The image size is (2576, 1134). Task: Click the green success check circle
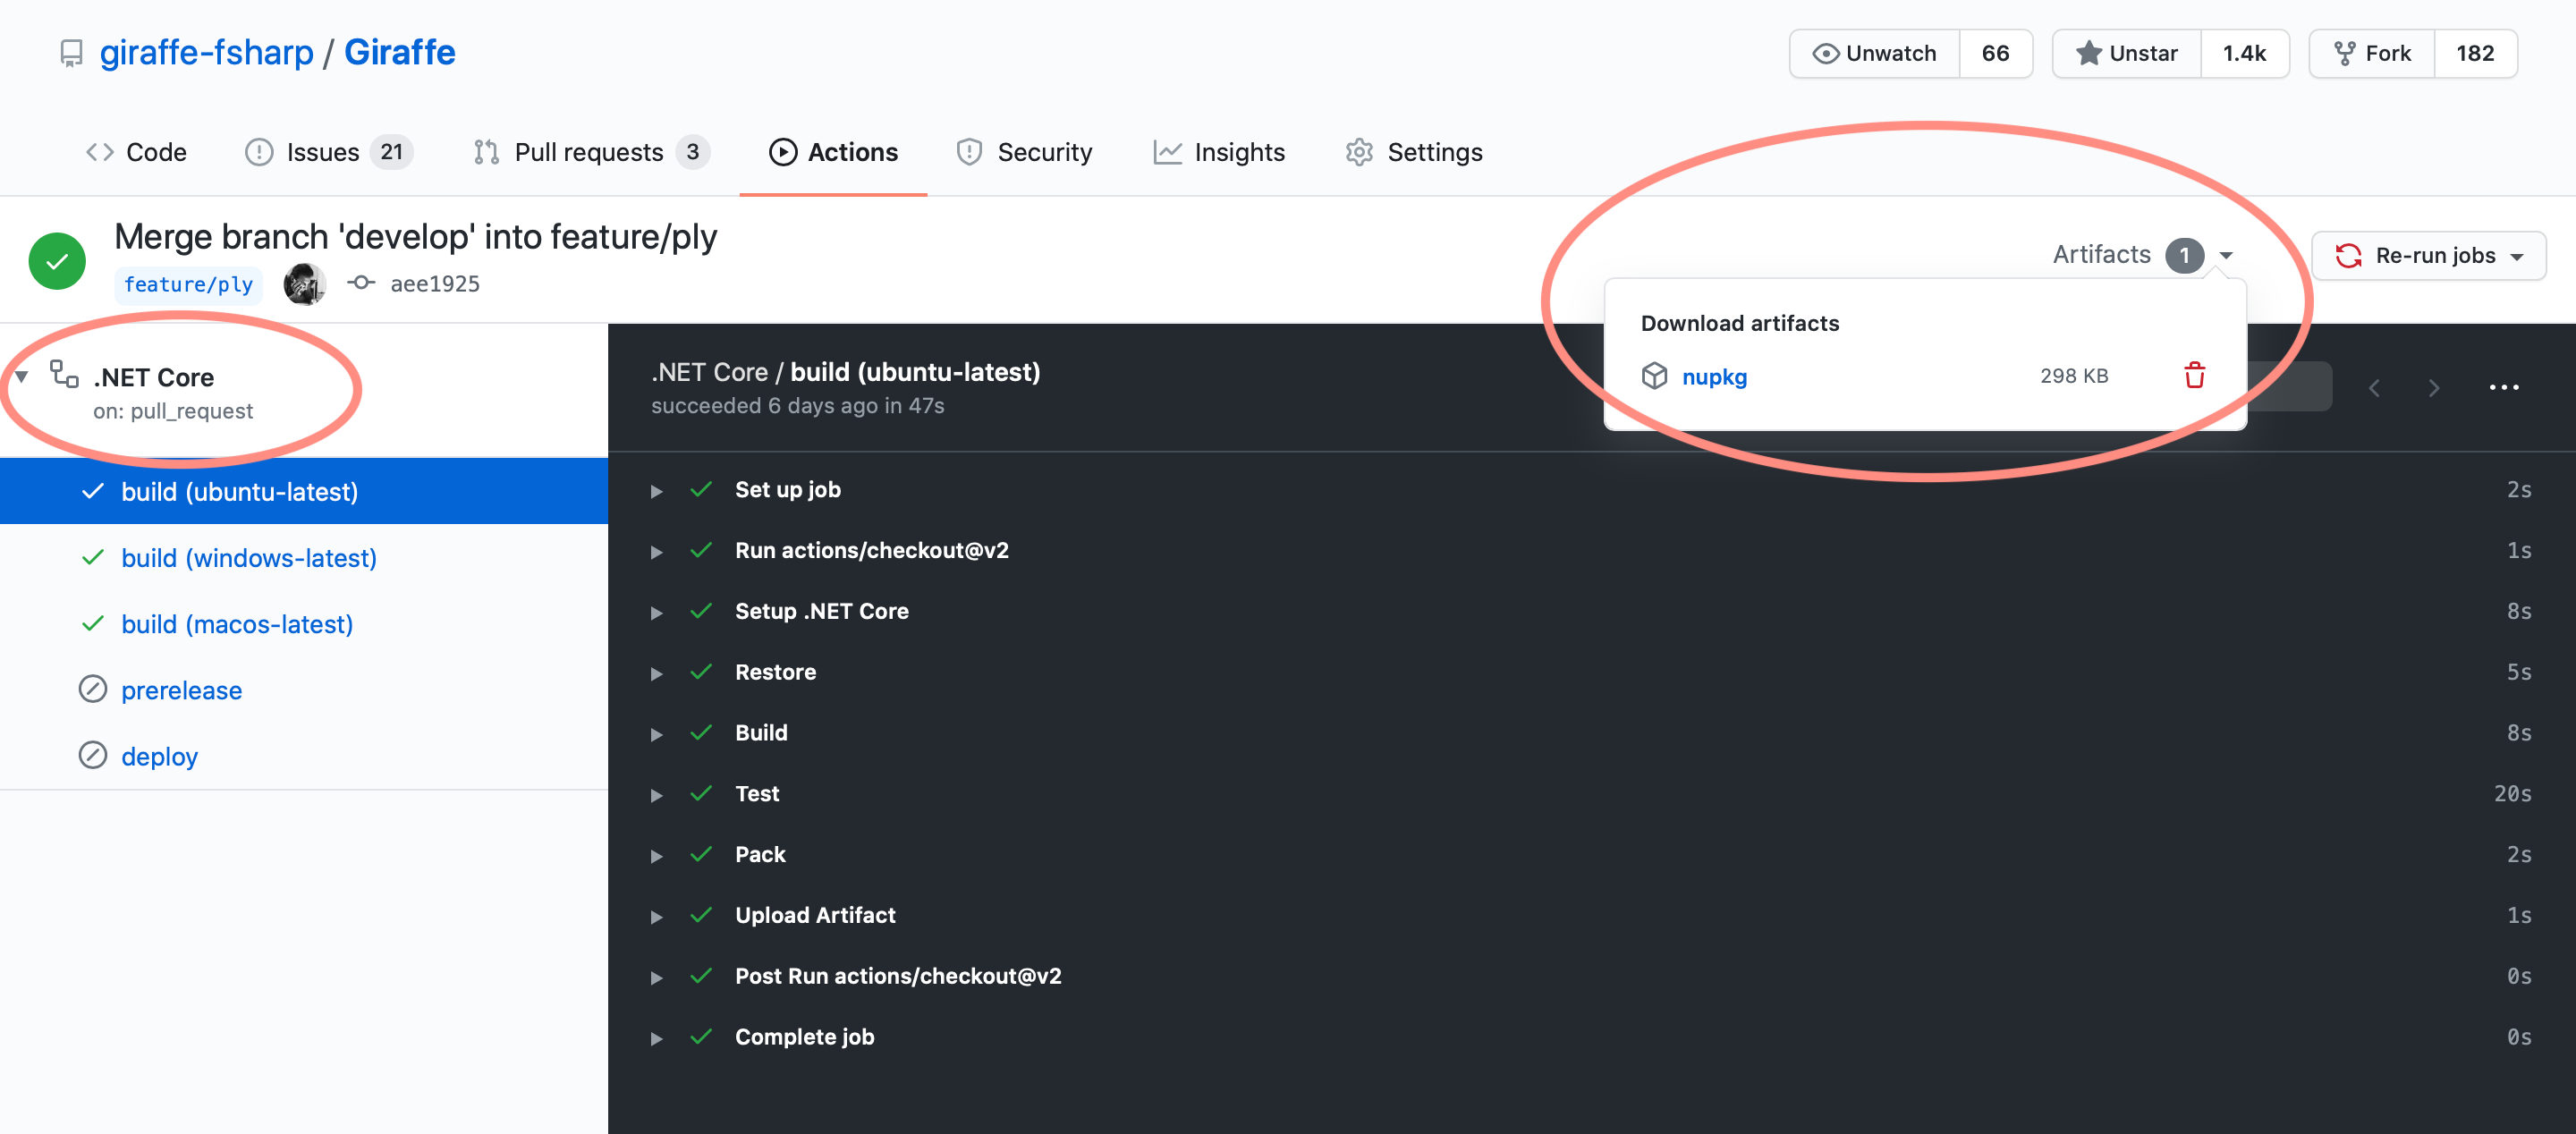point(57,260)
